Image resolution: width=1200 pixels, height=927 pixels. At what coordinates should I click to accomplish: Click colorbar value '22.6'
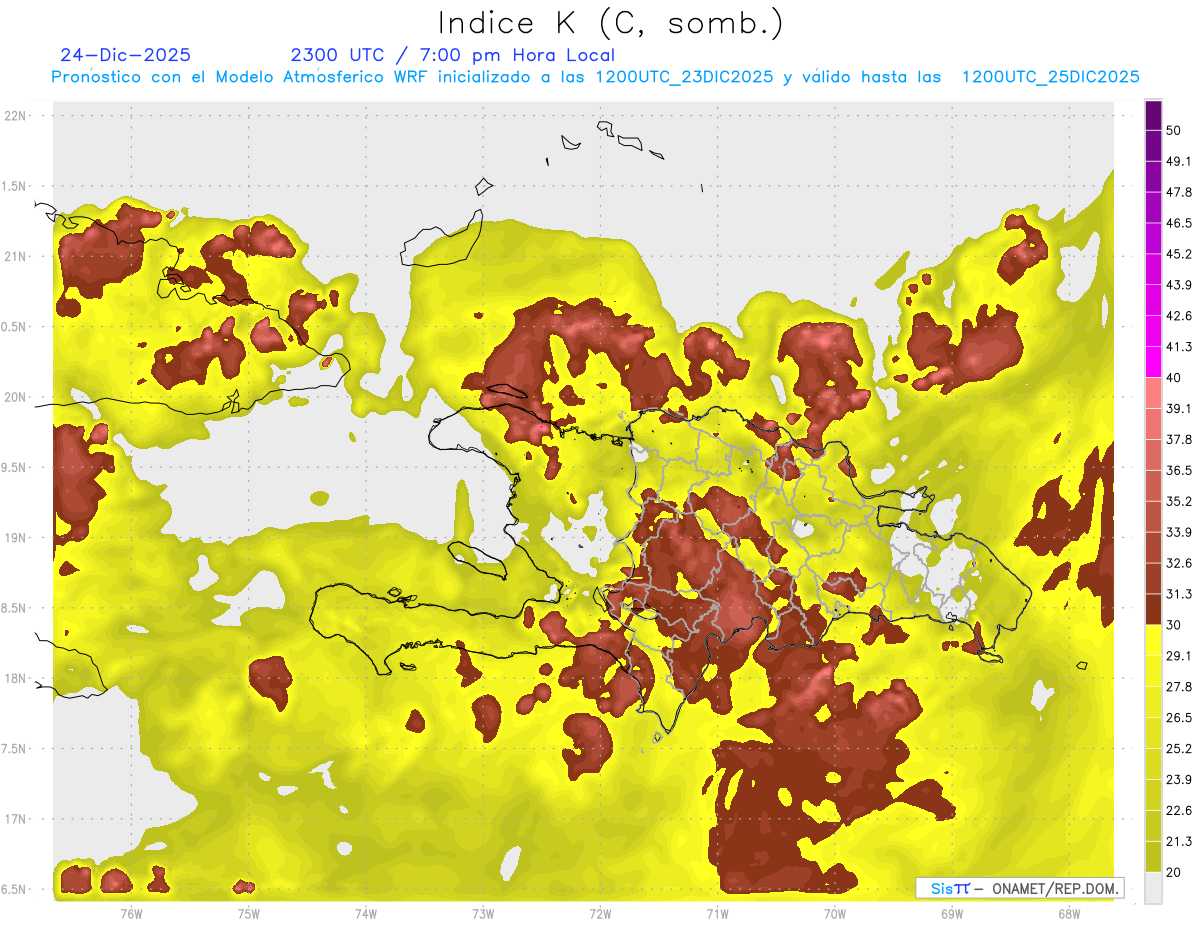pos(1178,811)
